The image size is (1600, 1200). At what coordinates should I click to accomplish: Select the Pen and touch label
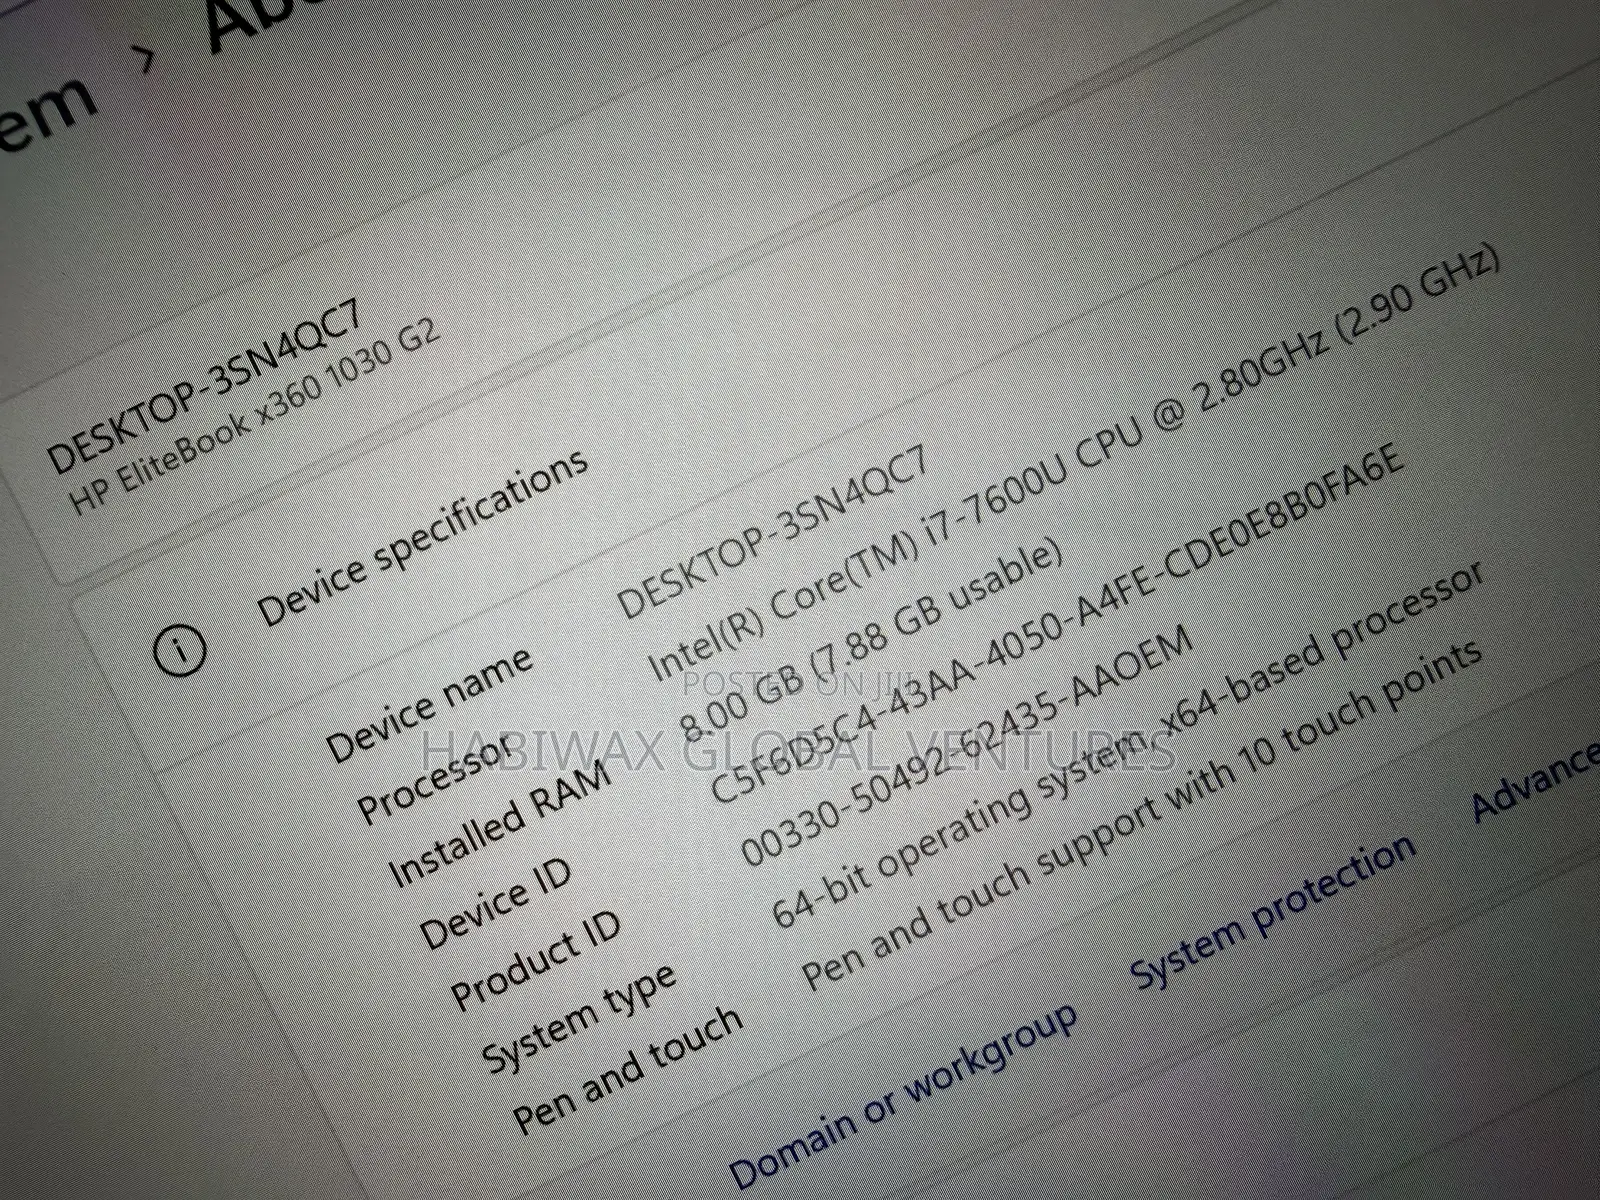click(628, 1070)
